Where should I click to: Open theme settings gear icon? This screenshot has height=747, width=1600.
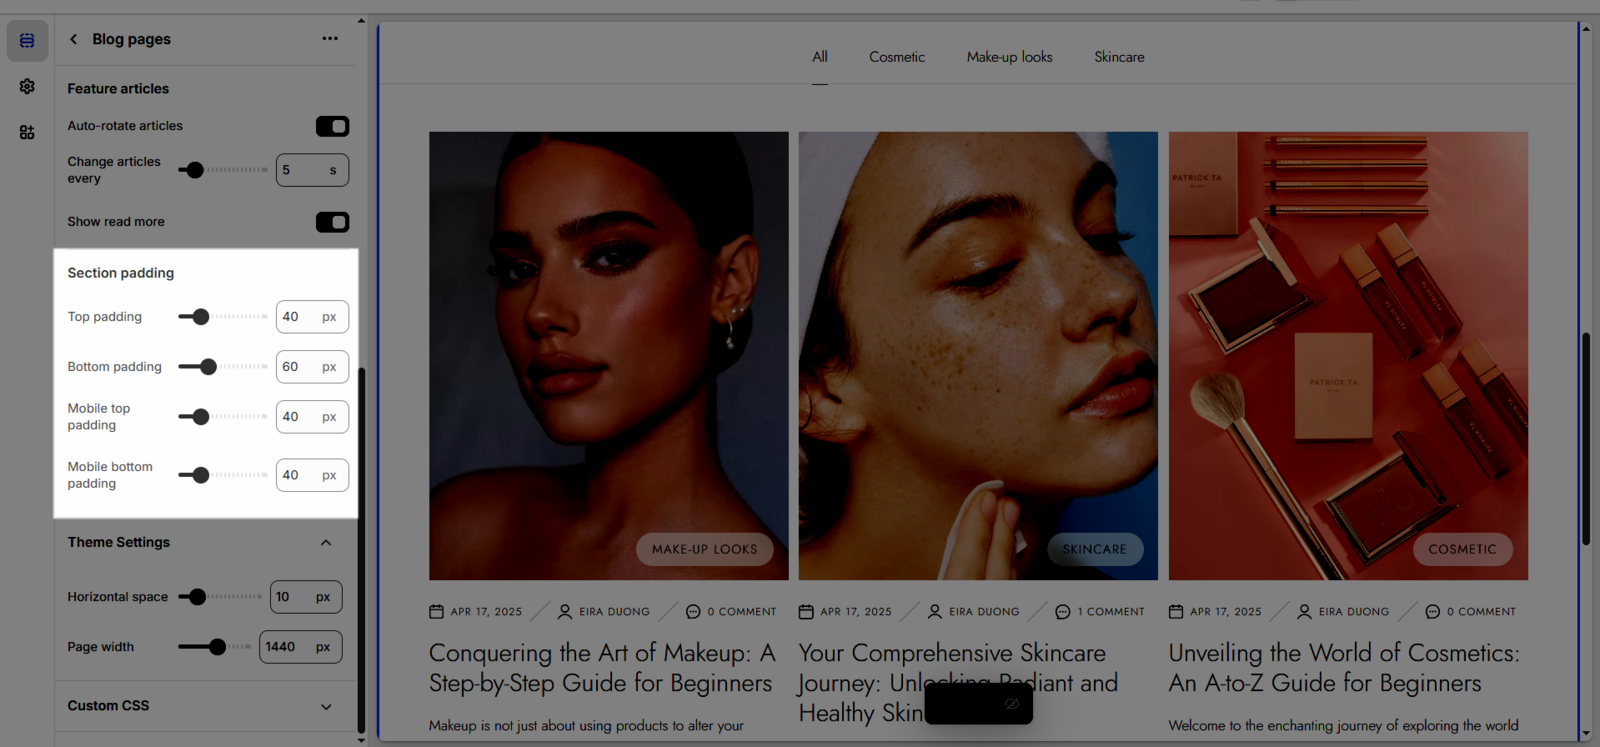pyautogui.click(x=27, y=87)
